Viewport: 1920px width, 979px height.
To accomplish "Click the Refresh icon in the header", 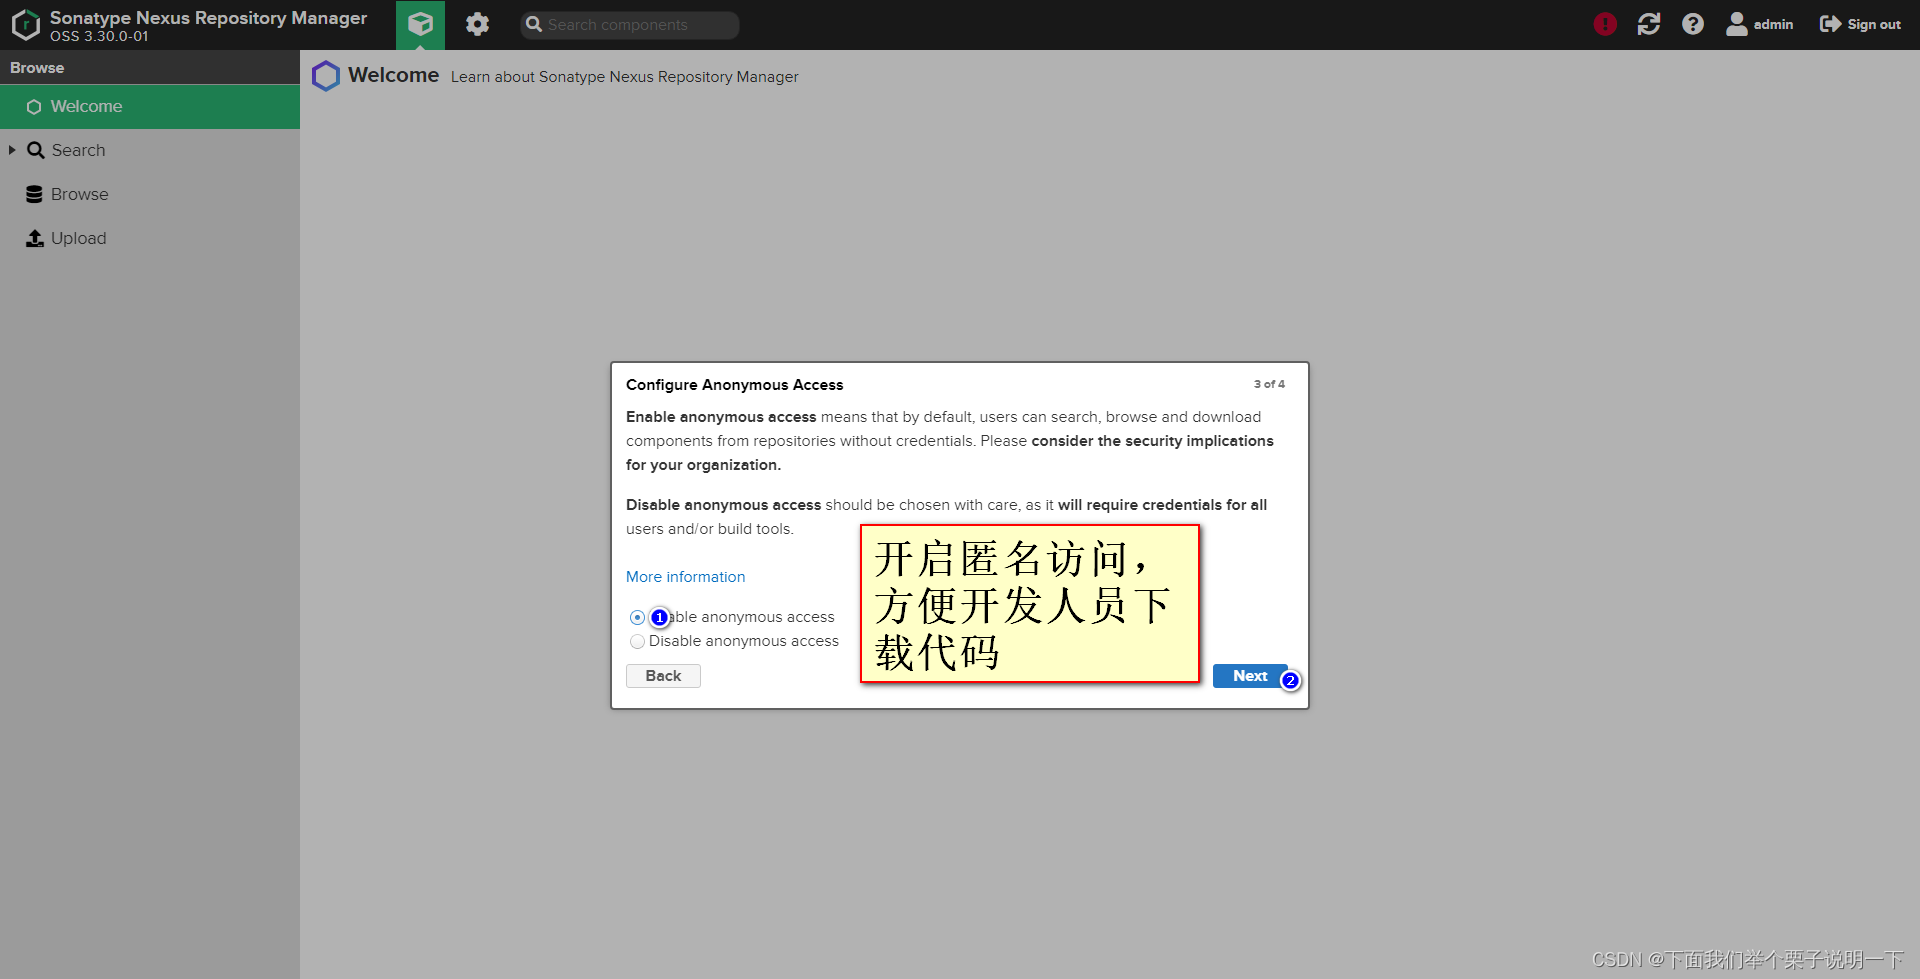I will coord(1649,24).
